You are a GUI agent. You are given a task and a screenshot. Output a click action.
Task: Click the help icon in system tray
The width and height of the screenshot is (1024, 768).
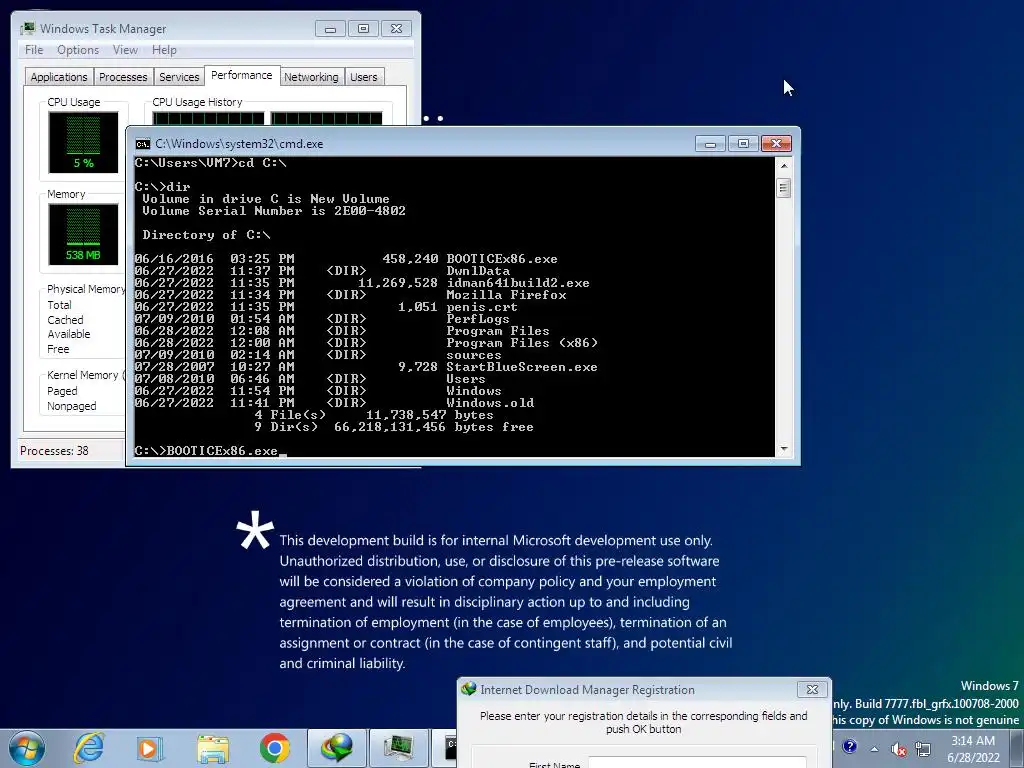tap(850, 746)
